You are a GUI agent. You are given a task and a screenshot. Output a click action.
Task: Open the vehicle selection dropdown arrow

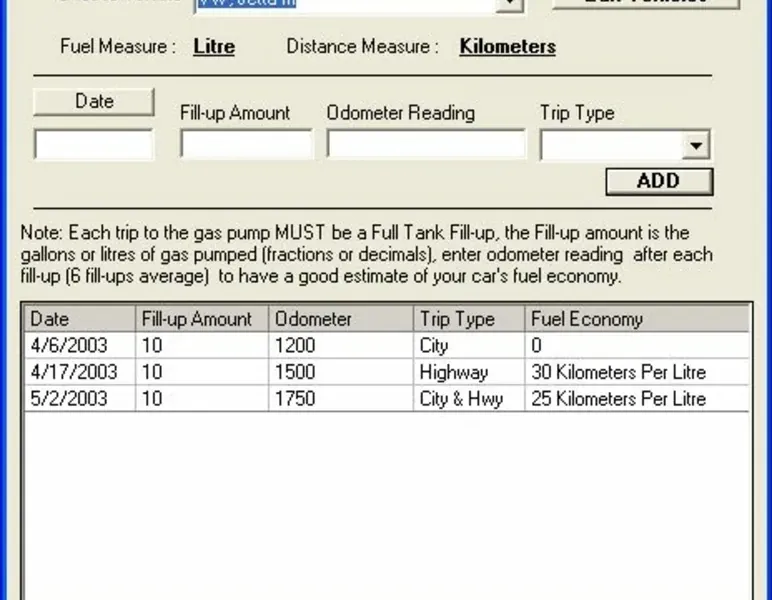[511, 5]
